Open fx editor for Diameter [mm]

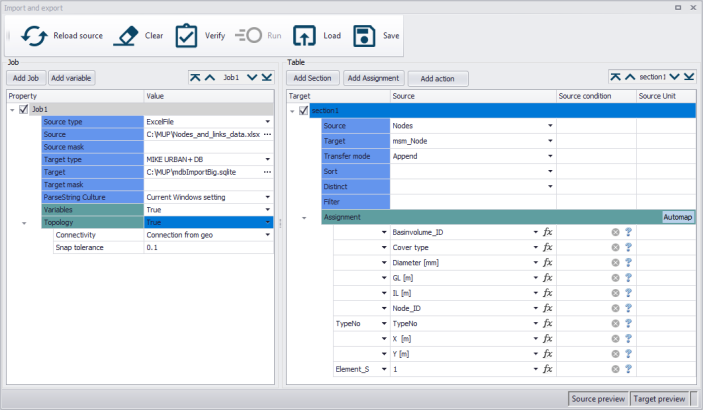[547, 262]
